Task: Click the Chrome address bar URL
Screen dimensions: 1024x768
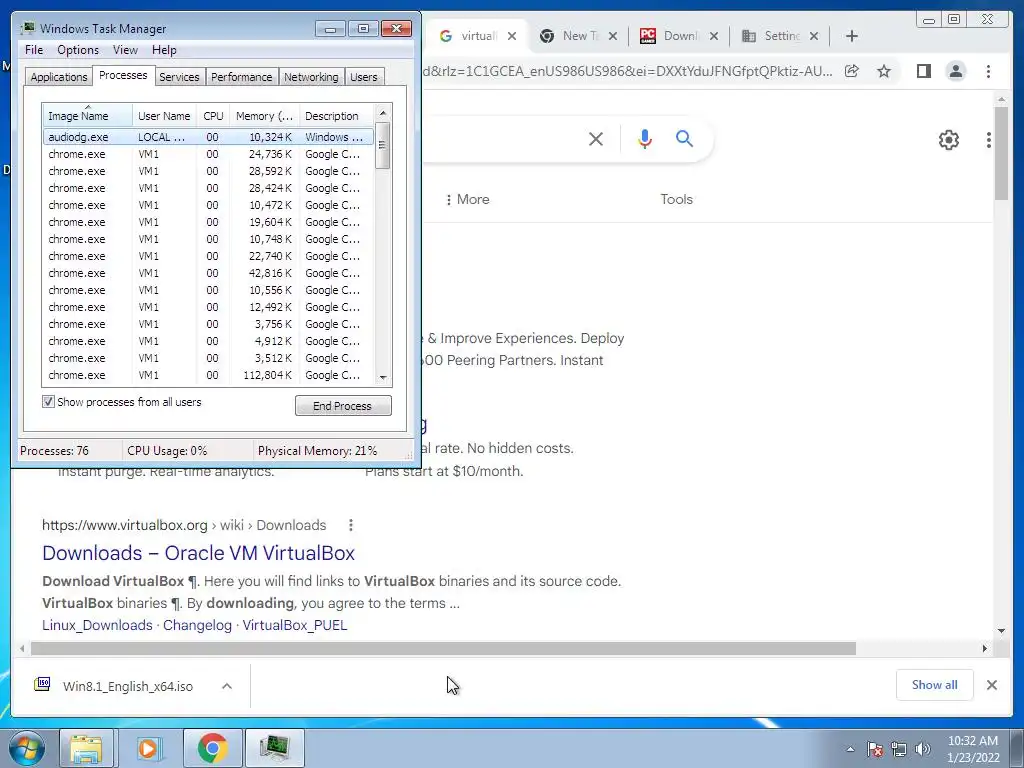Action: pos(627,71)
